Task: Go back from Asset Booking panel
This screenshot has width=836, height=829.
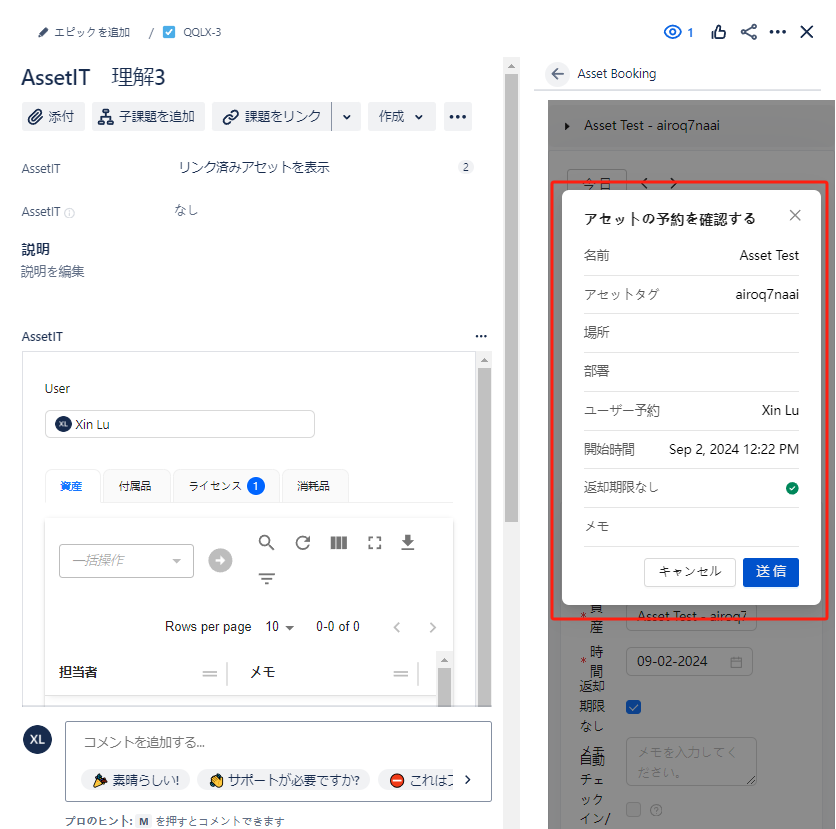Action: point(557,74)
